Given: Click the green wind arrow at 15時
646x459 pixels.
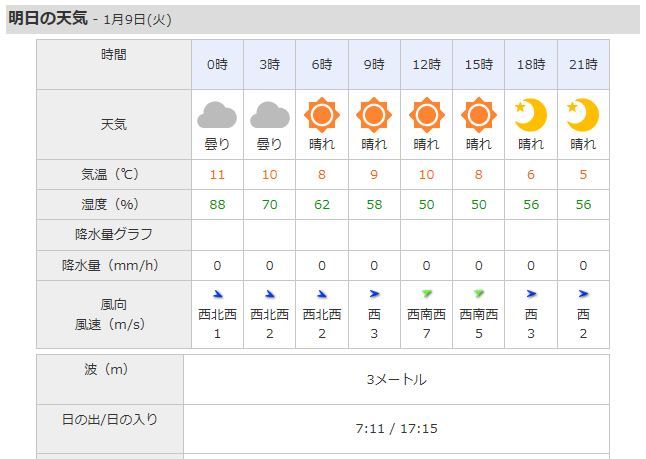Looking at the screenshot, I should point(479,294).
